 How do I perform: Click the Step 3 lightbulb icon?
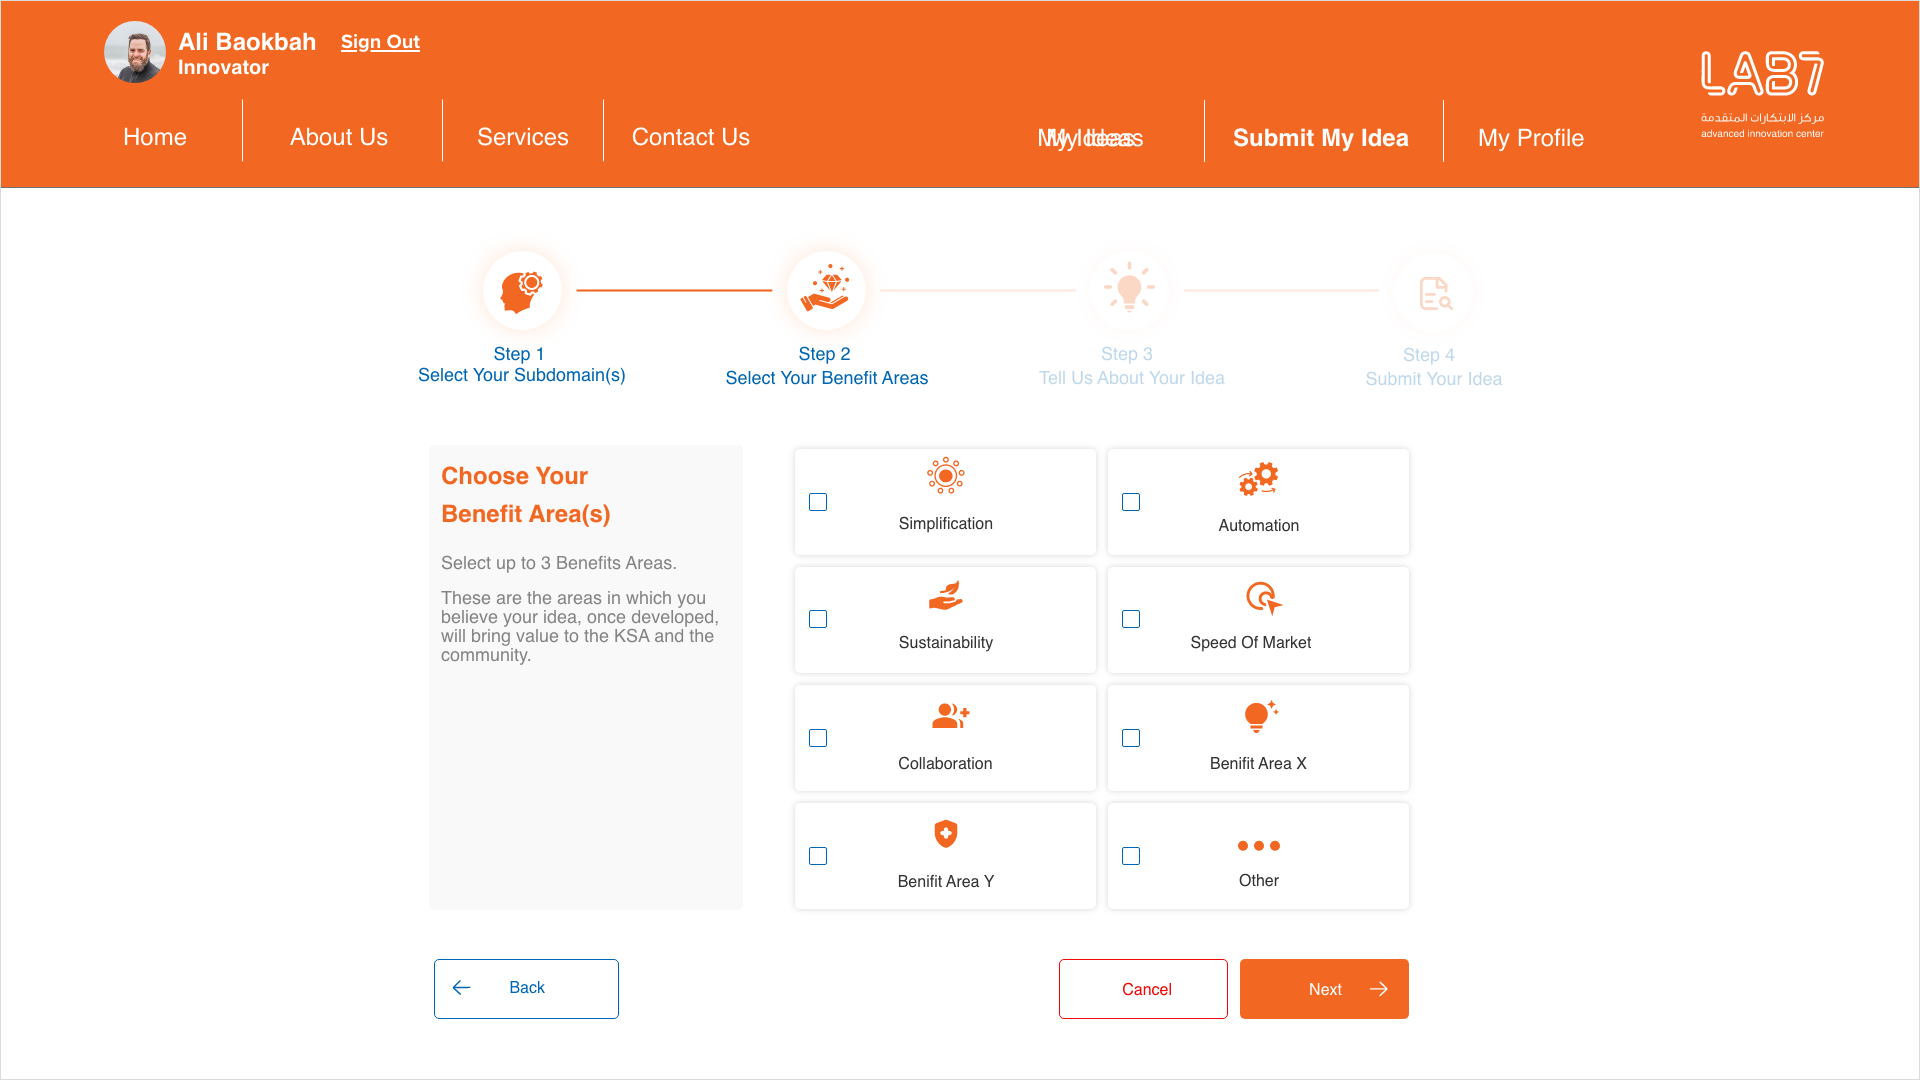point(1129,290)
